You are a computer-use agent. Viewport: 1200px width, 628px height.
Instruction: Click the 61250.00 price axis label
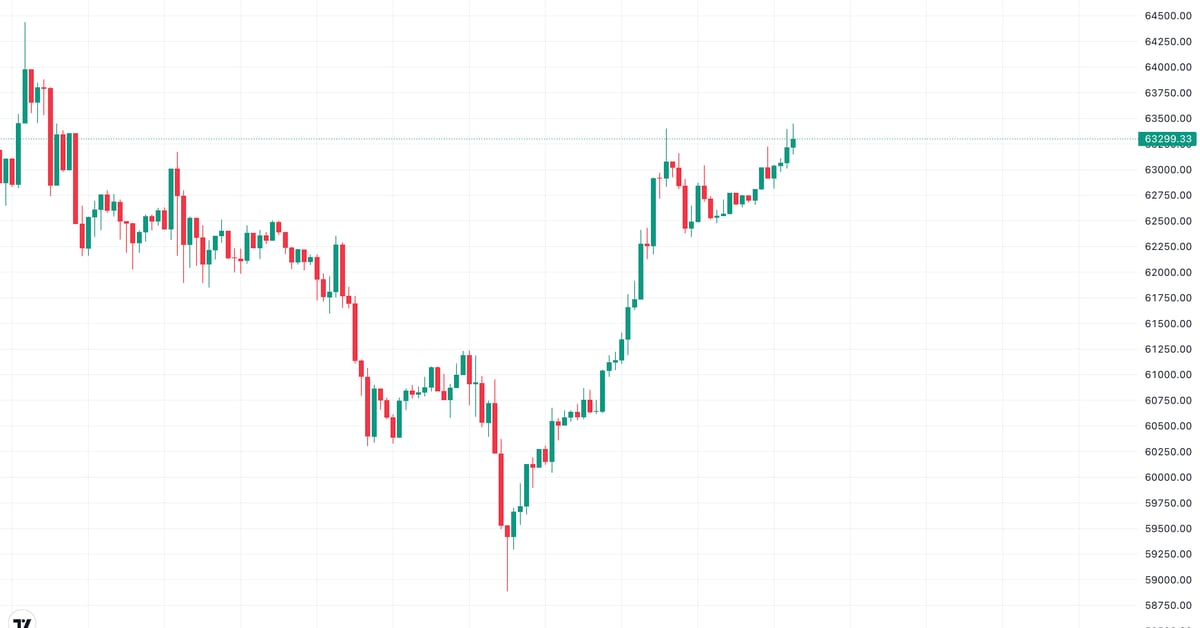1169,349
